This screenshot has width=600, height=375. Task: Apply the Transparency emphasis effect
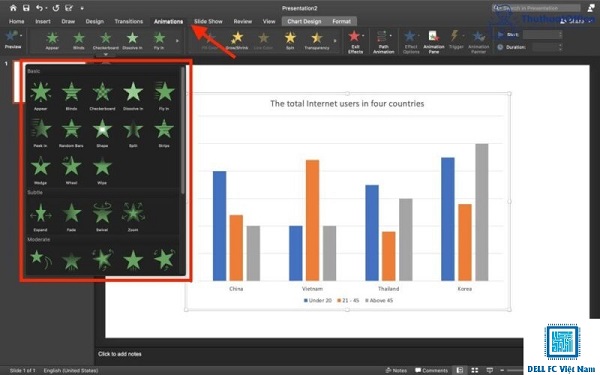coord(317,41)
